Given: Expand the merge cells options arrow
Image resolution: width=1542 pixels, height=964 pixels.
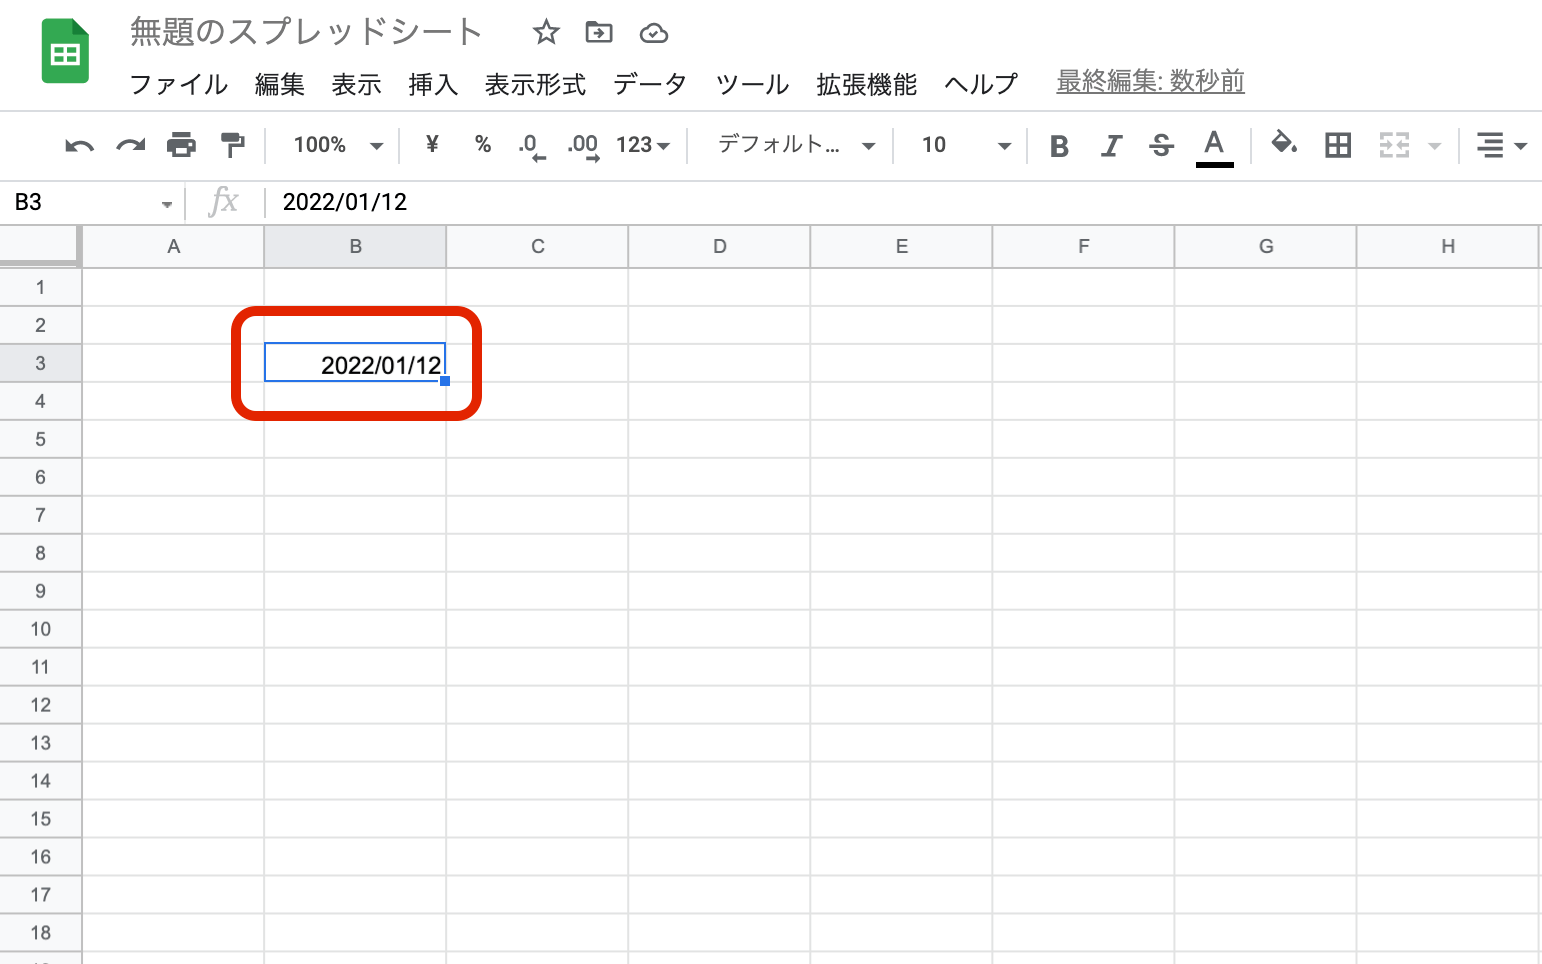Looking at the screenshot, I should tap(1435, 146).
